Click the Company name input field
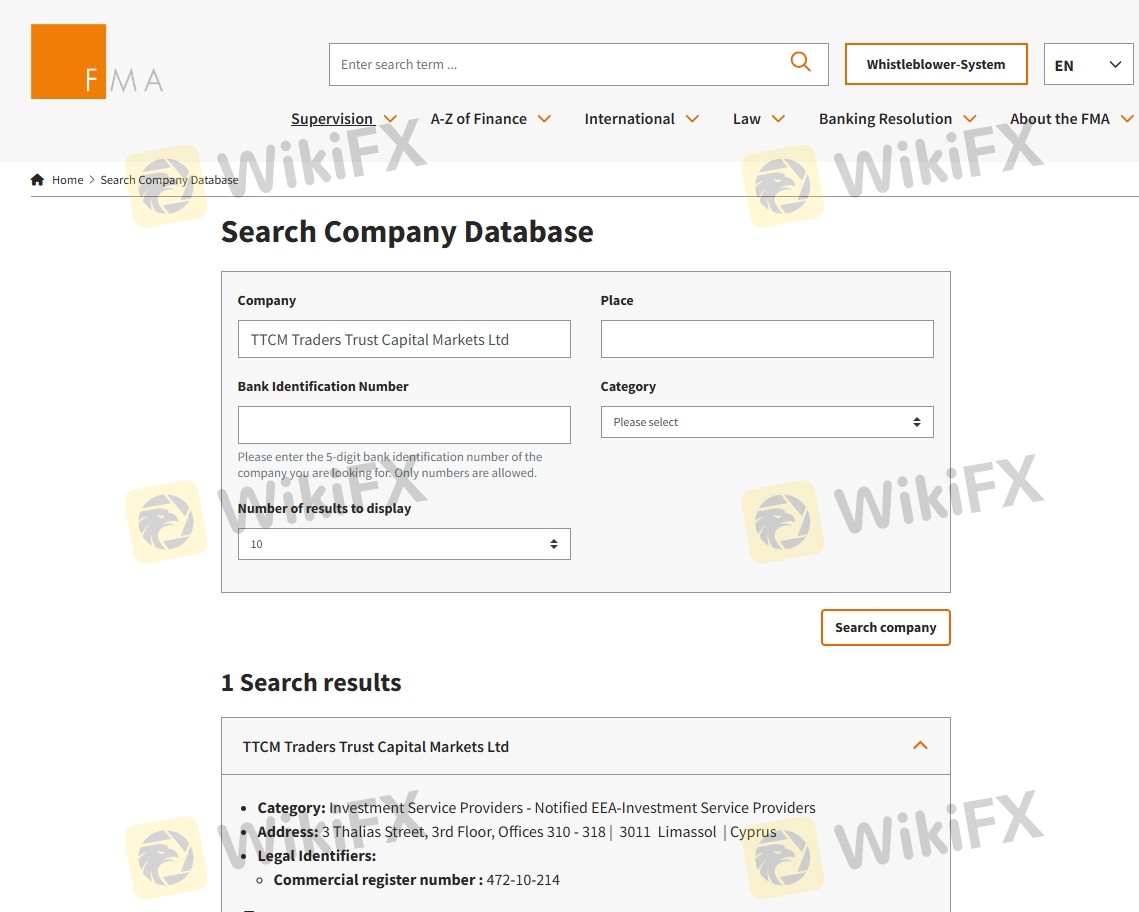Screen dimensions: 1139x912 [x=404, y=339]
